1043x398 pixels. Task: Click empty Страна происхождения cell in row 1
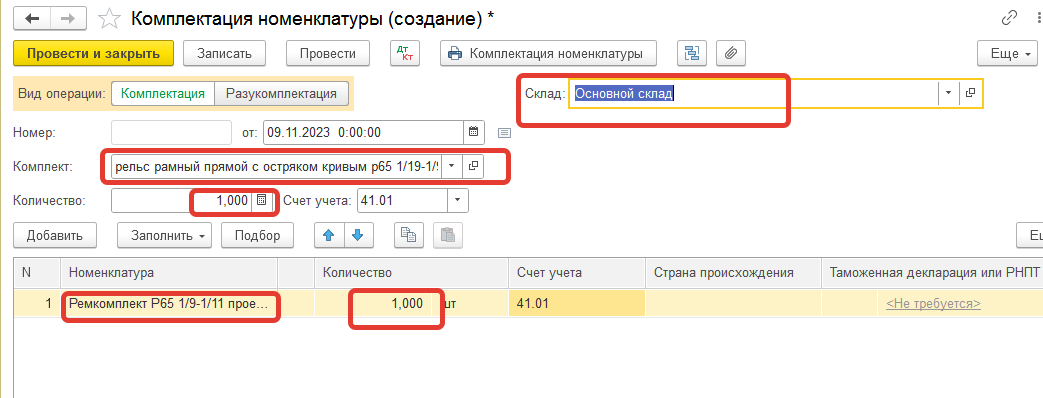[734, 303]
